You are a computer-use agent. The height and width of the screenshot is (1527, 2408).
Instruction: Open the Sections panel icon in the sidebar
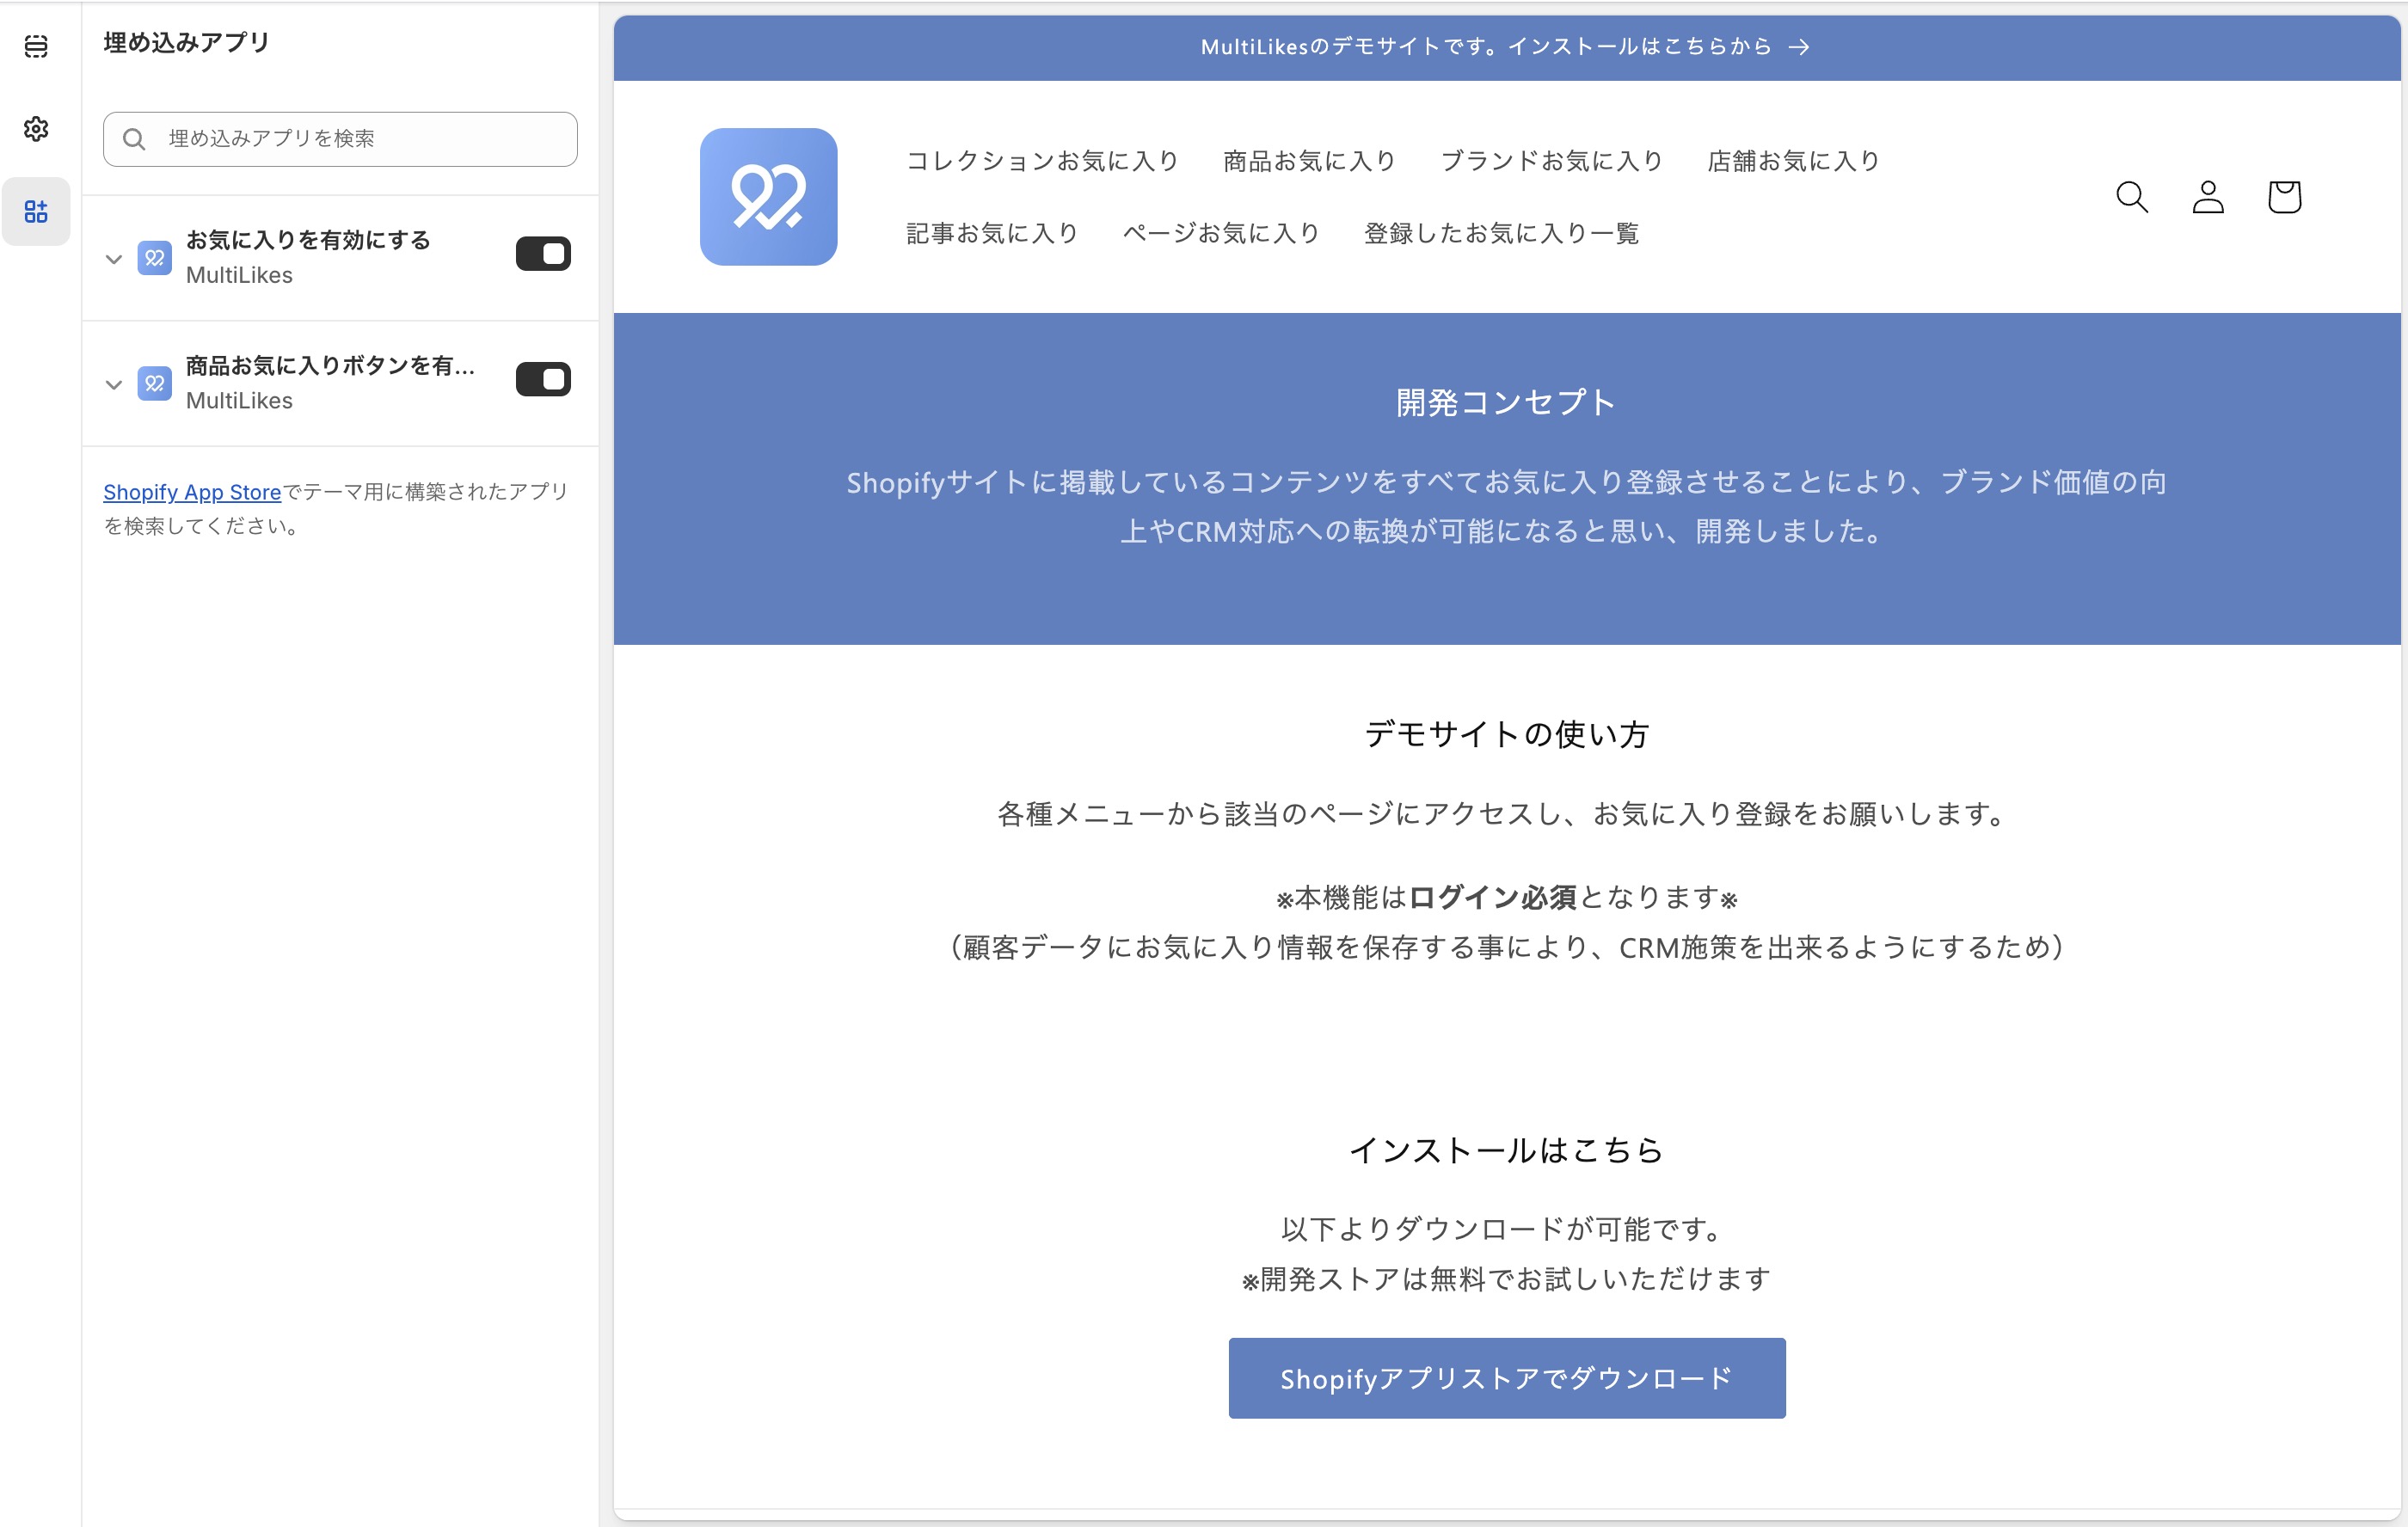[36, 46]
